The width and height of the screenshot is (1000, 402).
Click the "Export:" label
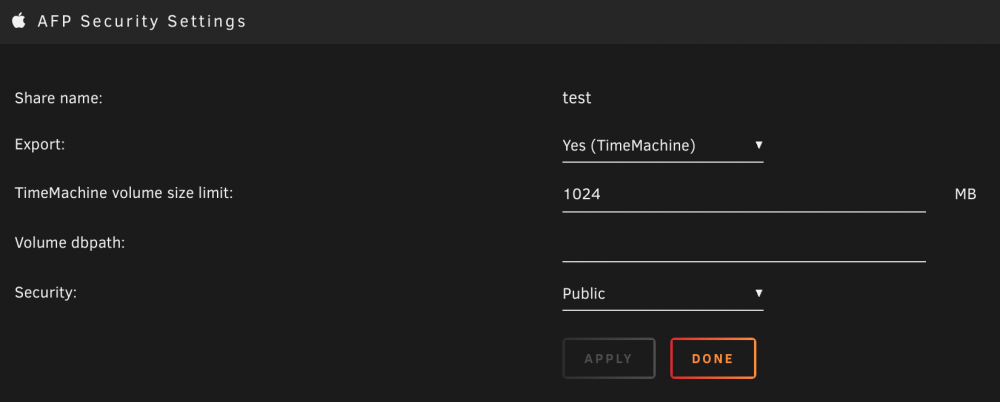[40, 144]
